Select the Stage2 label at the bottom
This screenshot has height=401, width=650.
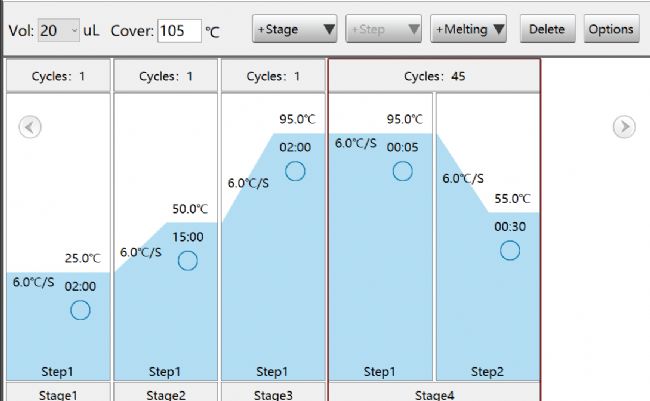click(166, 394)
